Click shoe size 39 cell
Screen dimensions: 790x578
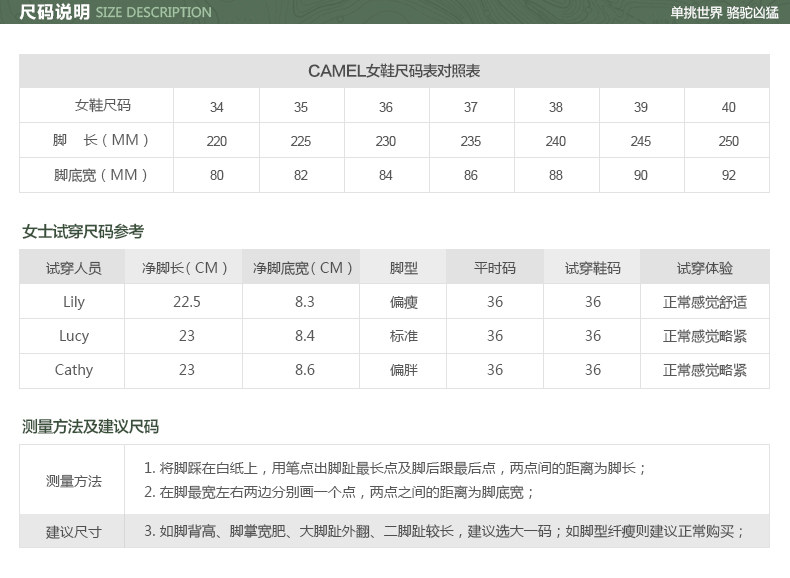[x=641, y=107]
